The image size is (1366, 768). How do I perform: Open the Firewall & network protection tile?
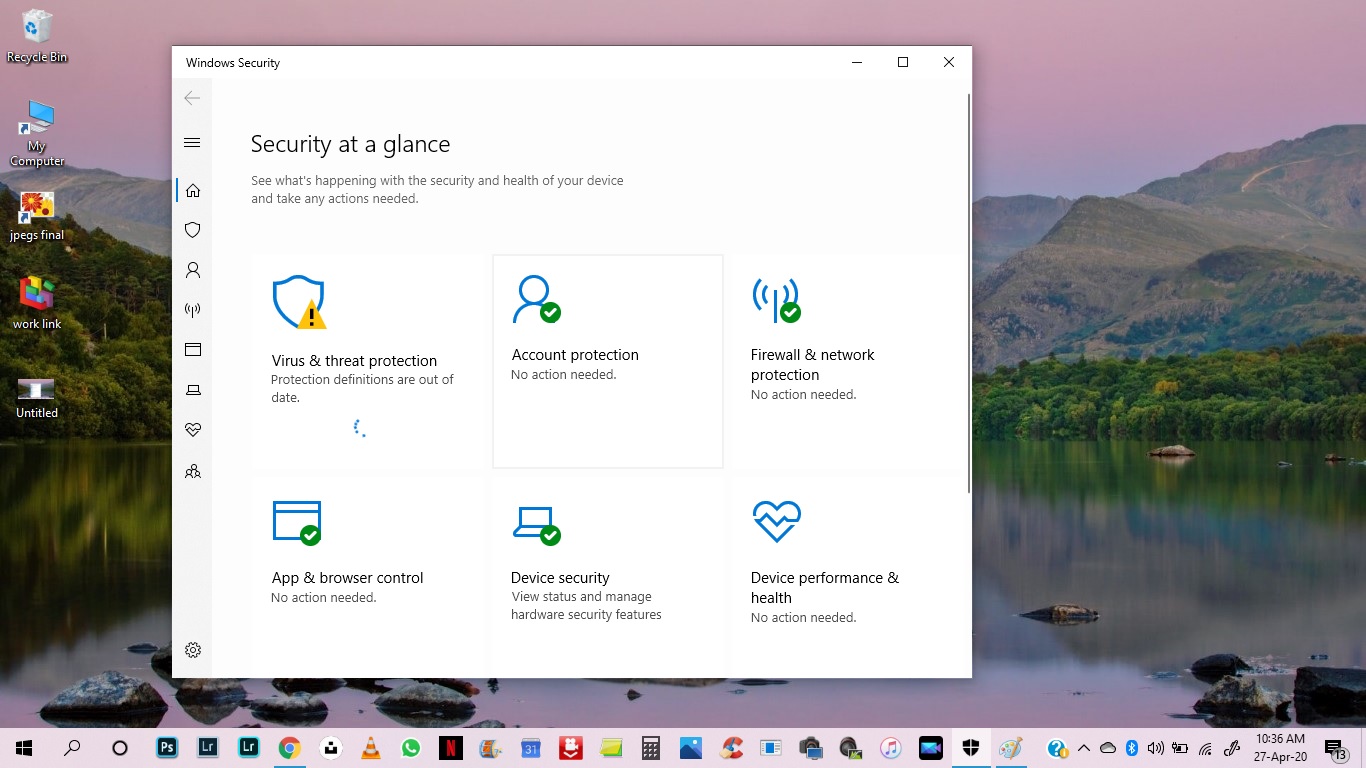pyautogui.click(x=847, y=361)
